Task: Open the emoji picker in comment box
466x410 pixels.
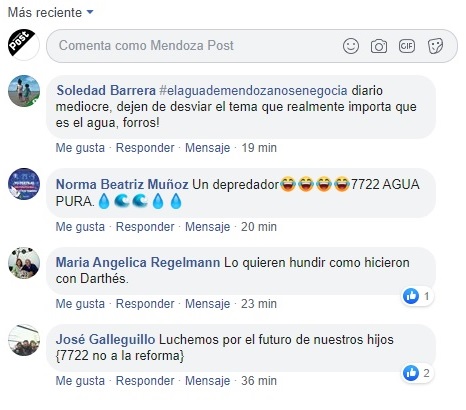Action: coord(351,46)
